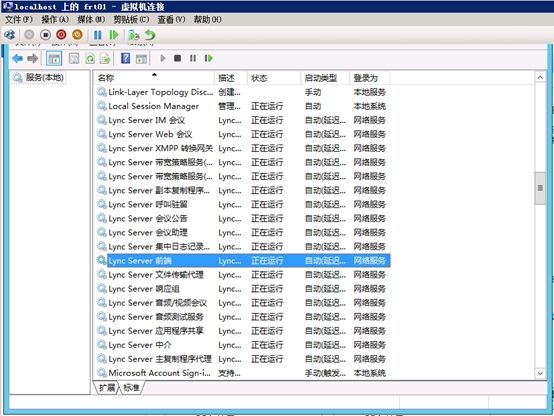Click the greyed Start VM icon

(29, 35)
